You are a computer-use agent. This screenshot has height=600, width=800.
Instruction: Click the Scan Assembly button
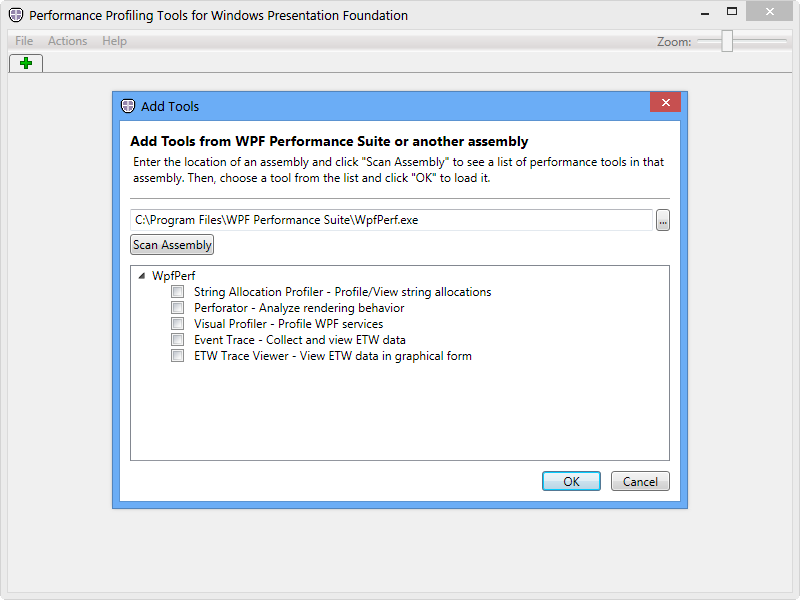(172, 245)
